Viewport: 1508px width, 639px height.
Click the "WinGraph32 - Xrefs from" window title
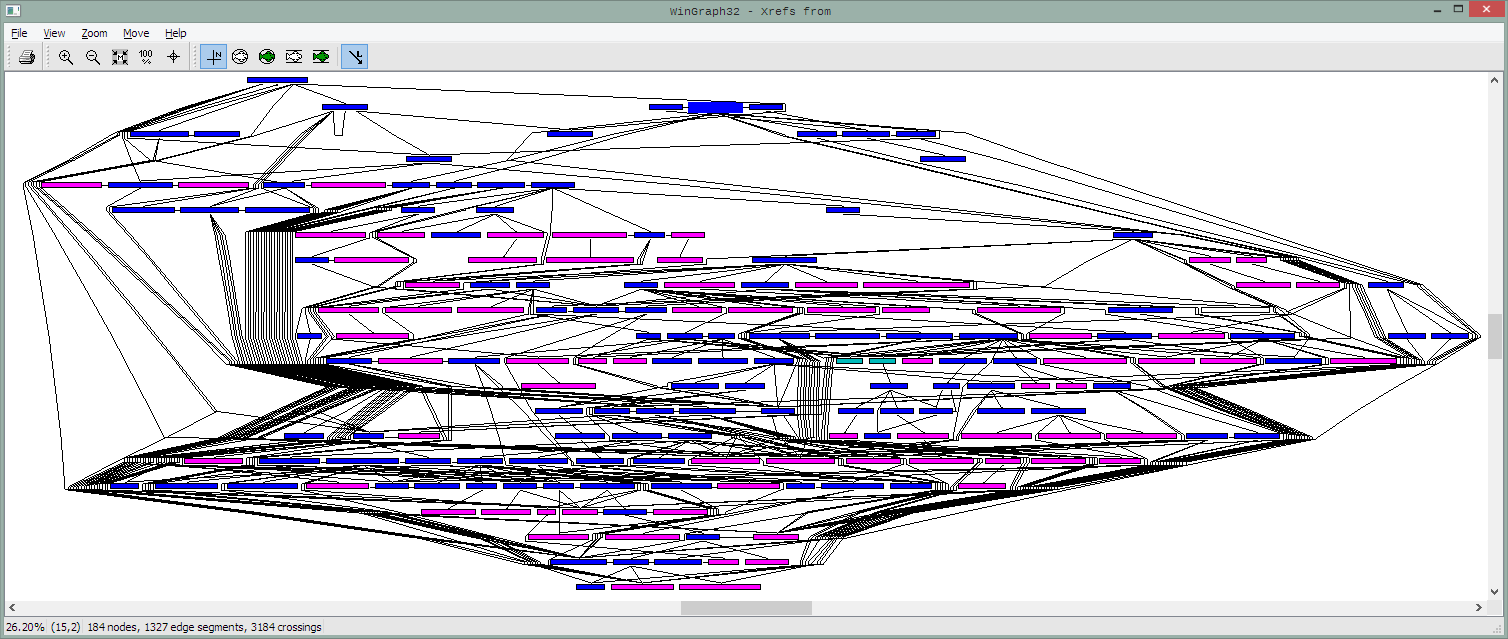click(750, 11)
